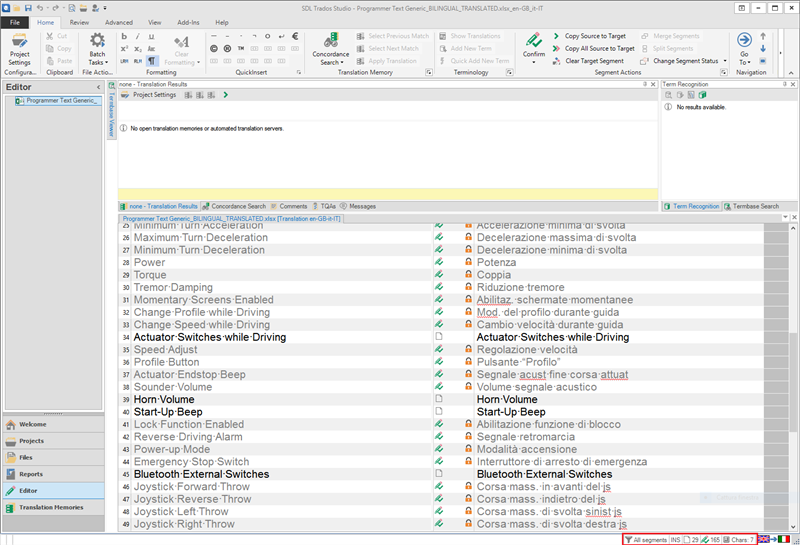Screen dimensions: 800x545
Task: Open the File menu
Action: point(15,22)
